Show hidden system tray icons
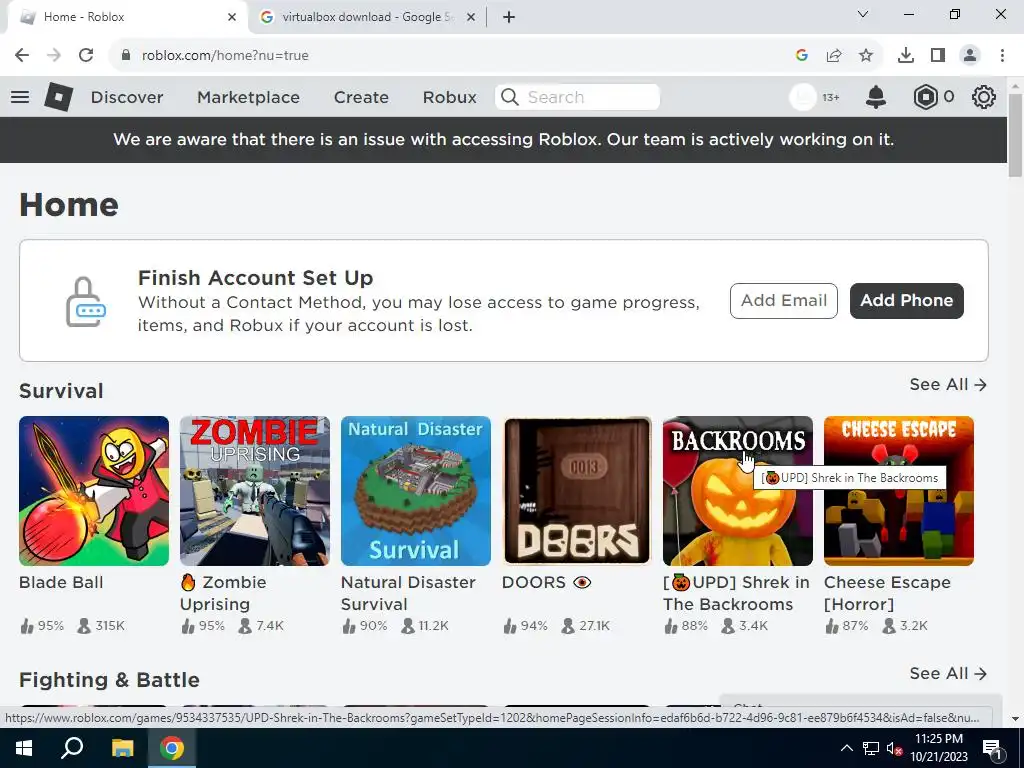The height and width of the screenshot is (768, 1024). click(x=846, y=748)
